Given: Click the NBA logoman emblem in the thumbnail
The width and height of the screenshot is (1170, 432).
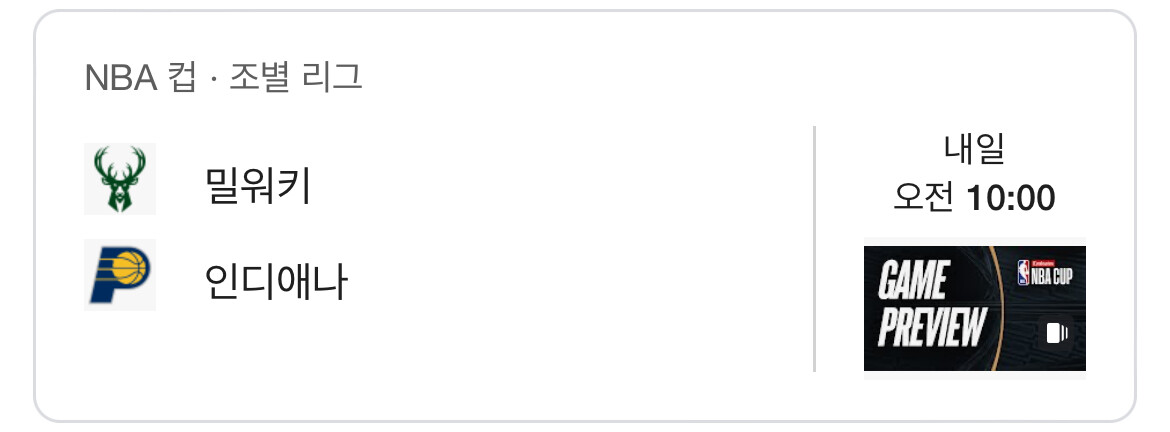Looking at the screenshot, I should click(x=1023, y=273).
